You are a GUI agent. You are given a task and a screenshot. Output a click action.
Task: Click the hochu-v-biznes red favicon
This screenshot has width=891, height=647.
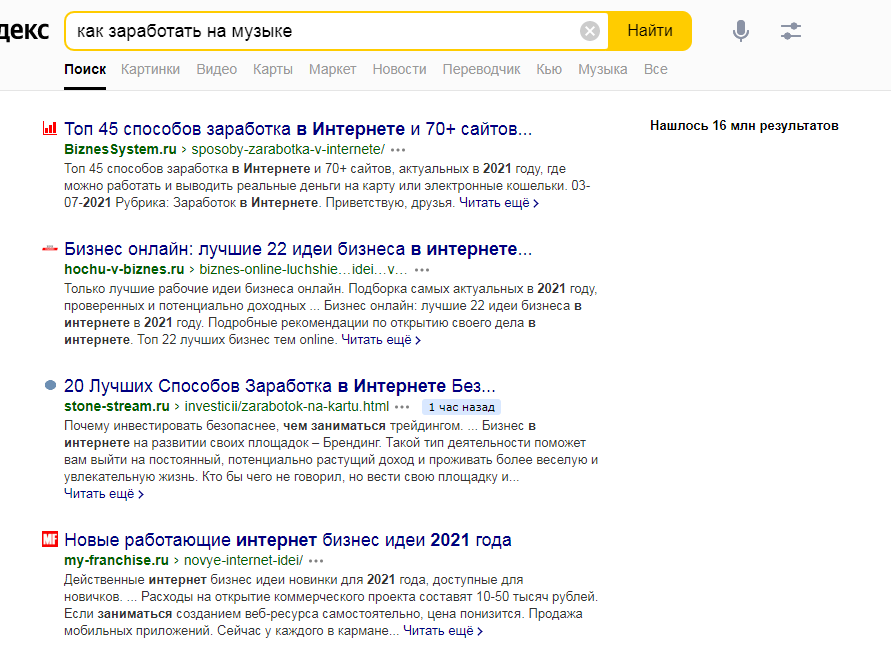click(x=50, y=248)
